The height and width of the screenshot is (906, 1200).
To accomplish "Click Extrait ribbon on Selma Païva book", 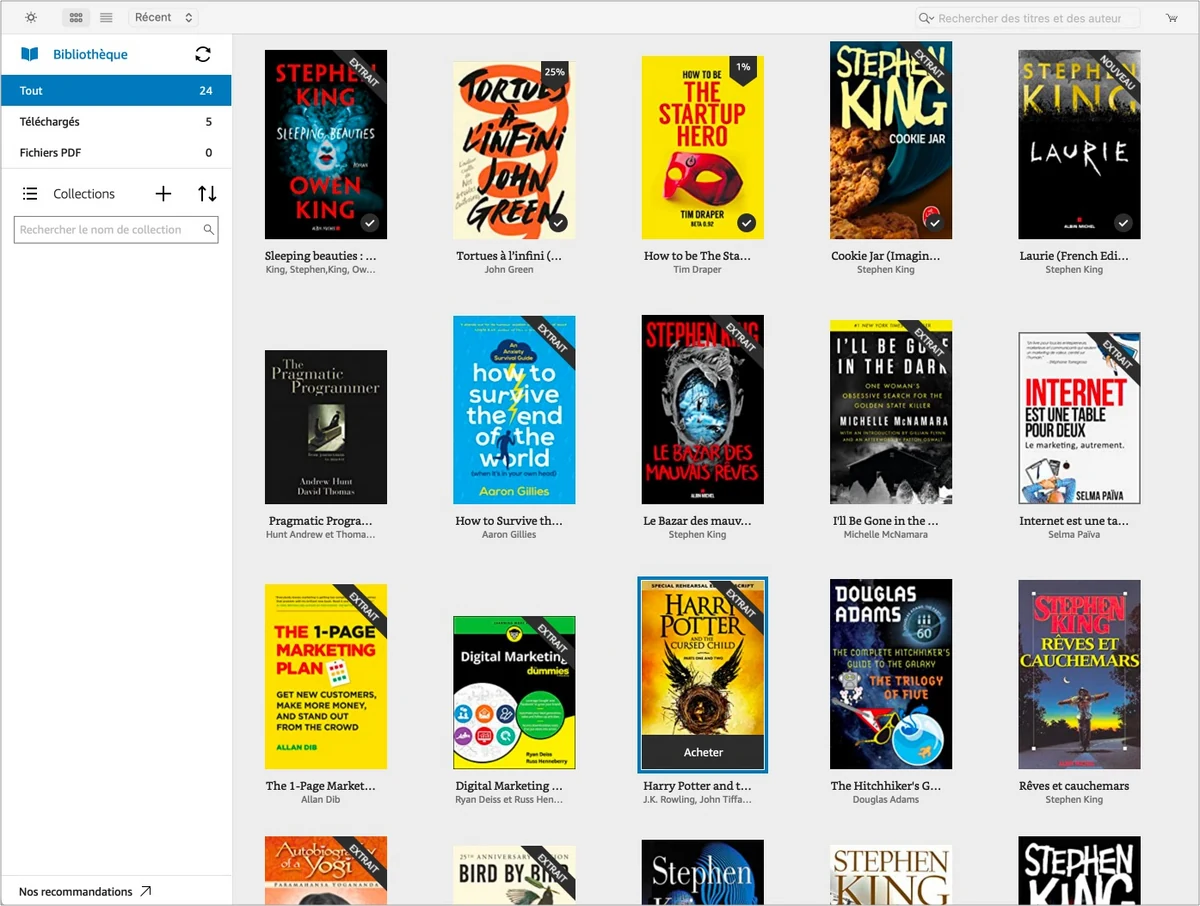I will point(1114,357).
